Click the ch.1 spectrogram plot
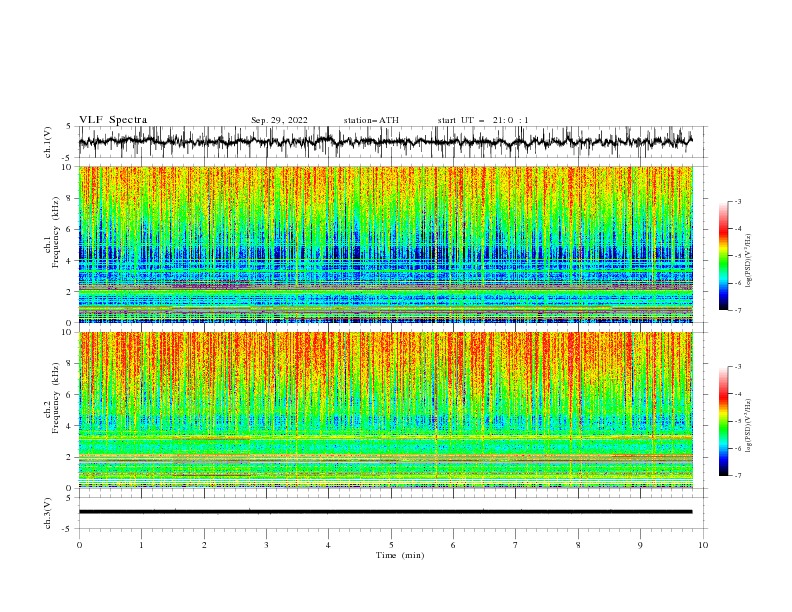Viewport: 792px width, 612px height. 386,244
